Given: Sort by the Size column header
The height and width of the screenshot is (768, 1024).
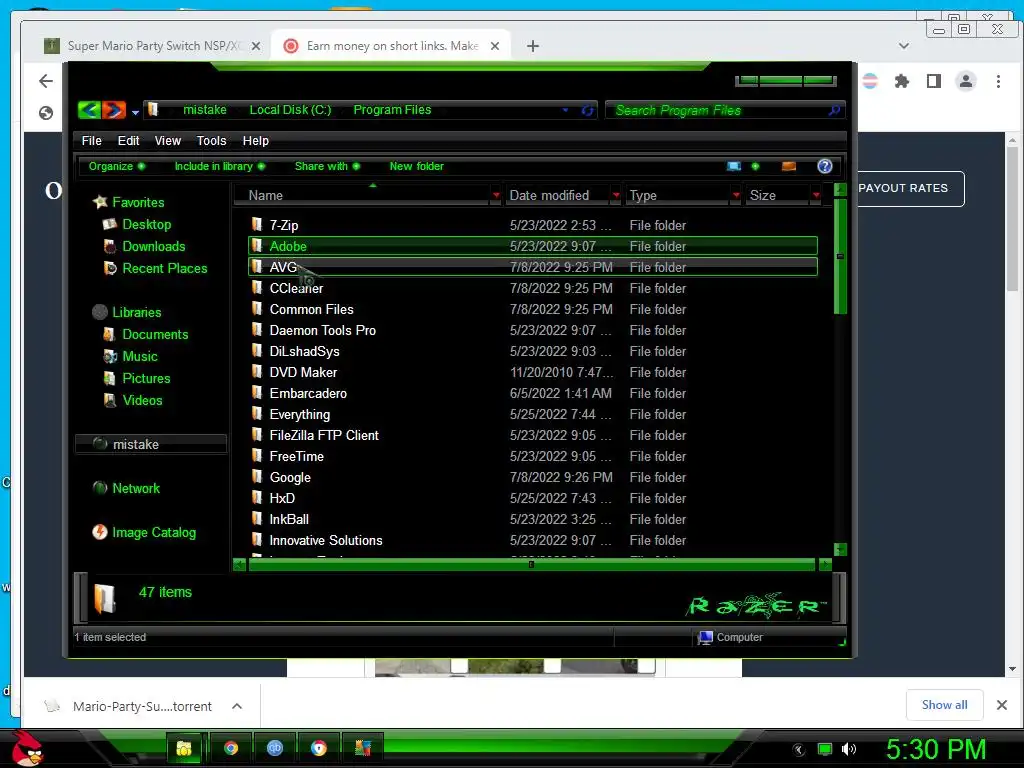Looking at the screenshot, I should [x=777, y=195].
